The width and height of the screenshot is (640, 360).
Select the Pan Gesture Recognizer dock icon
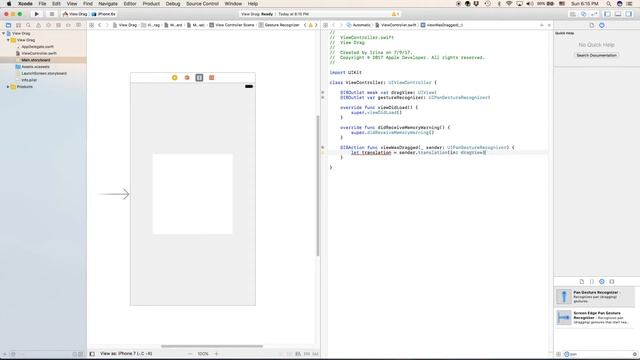[199, 78]
